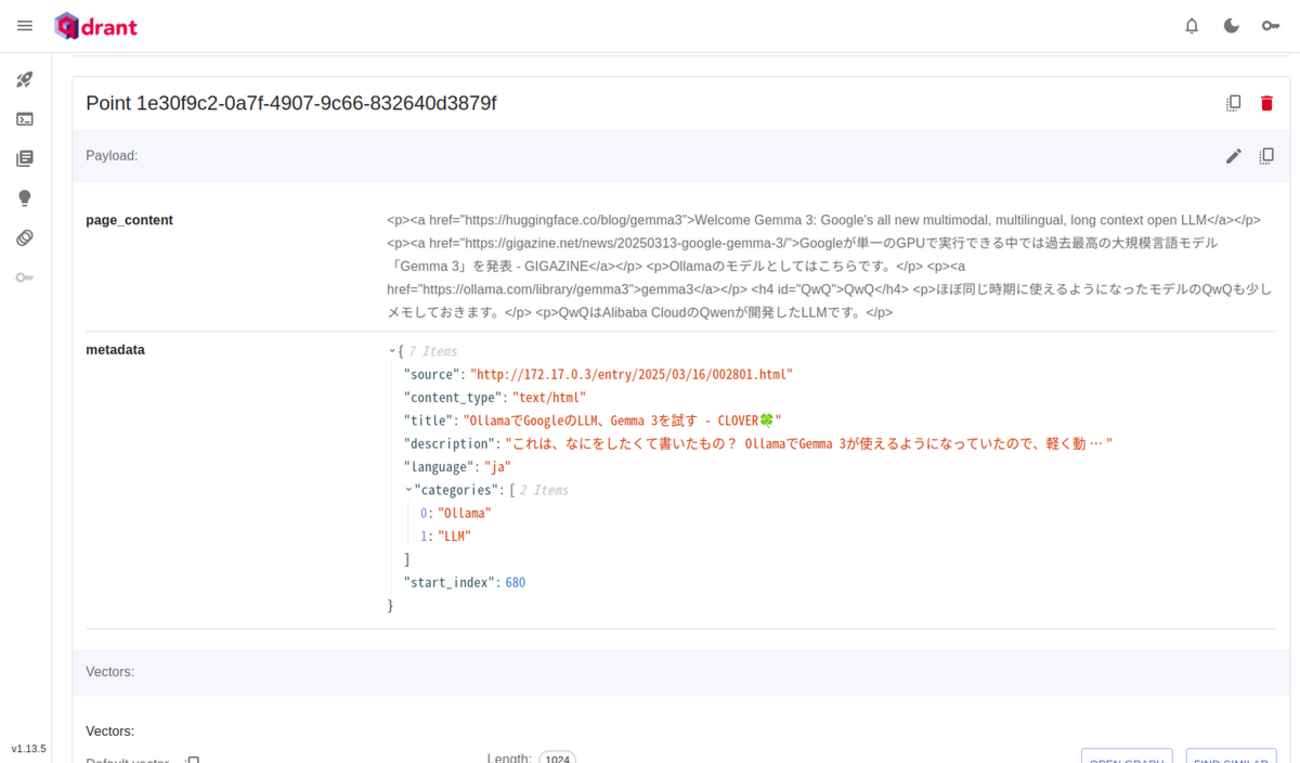The height and width of the screenshot is (763, 1300).
Task: Edit payload with pencil icon
Action: [1234, 156]
